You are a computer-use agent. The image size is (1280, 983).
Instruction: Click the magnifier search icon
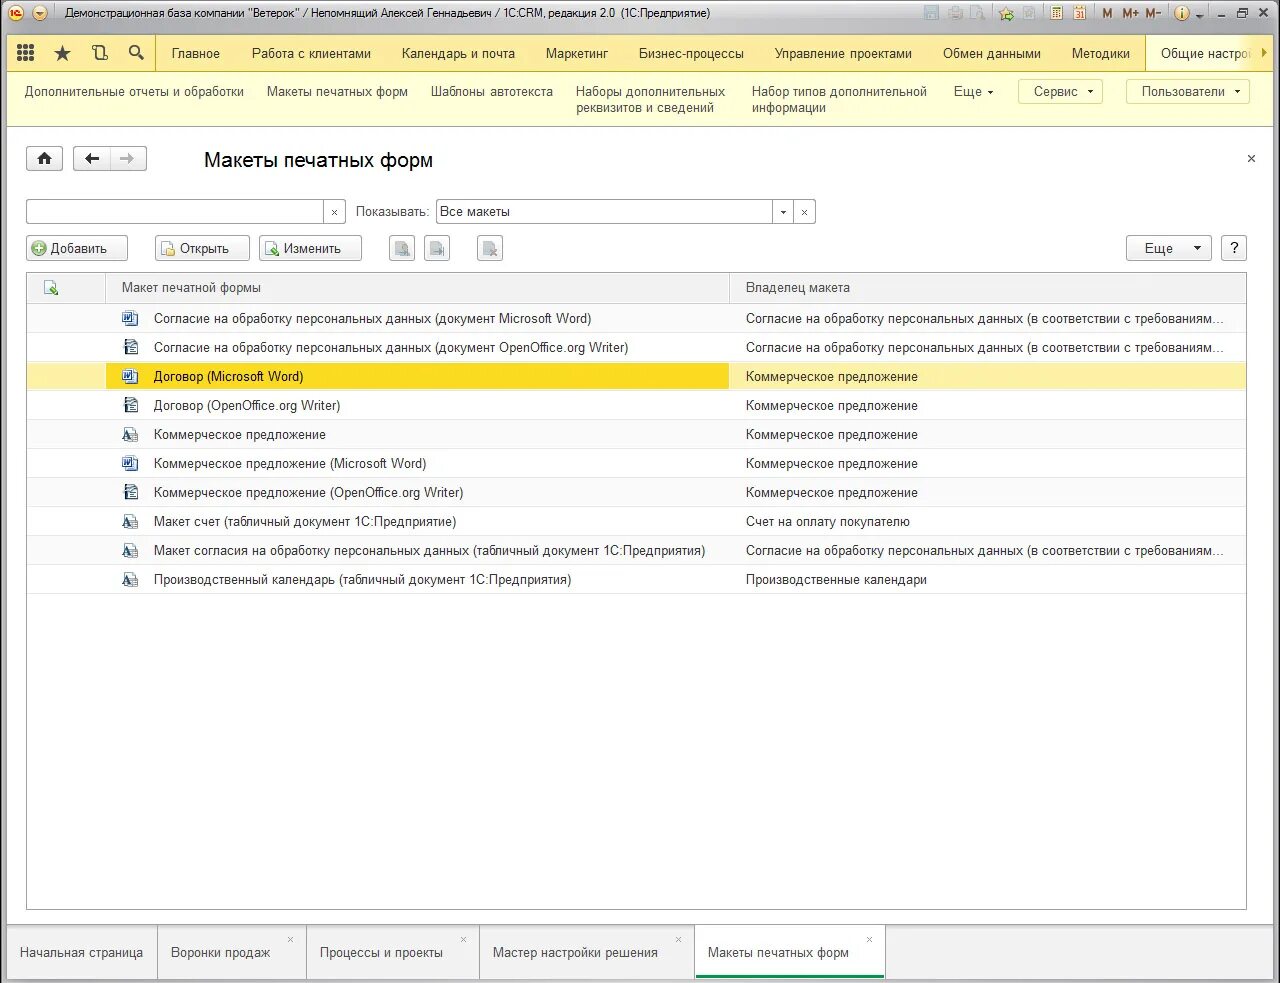click(136, 53)
